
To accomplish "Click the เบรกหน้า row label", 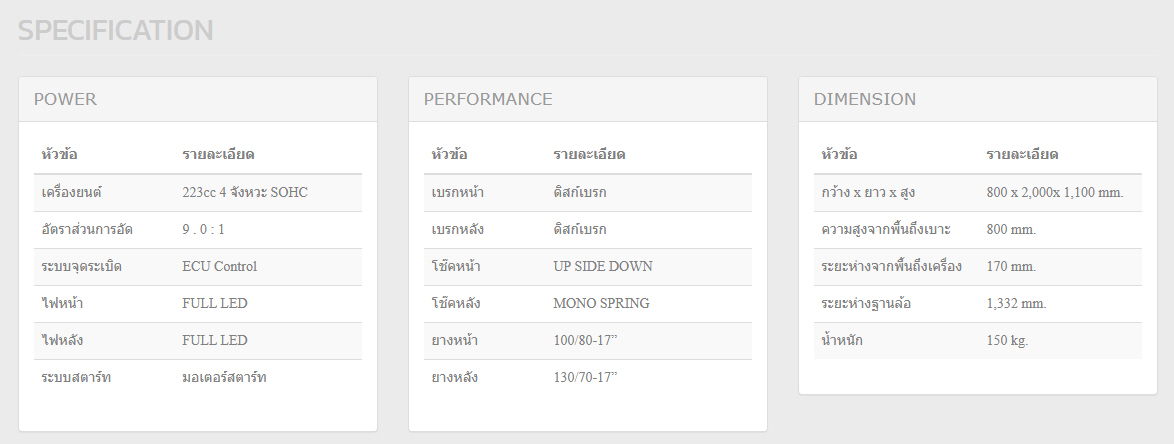I will point(458,192).
